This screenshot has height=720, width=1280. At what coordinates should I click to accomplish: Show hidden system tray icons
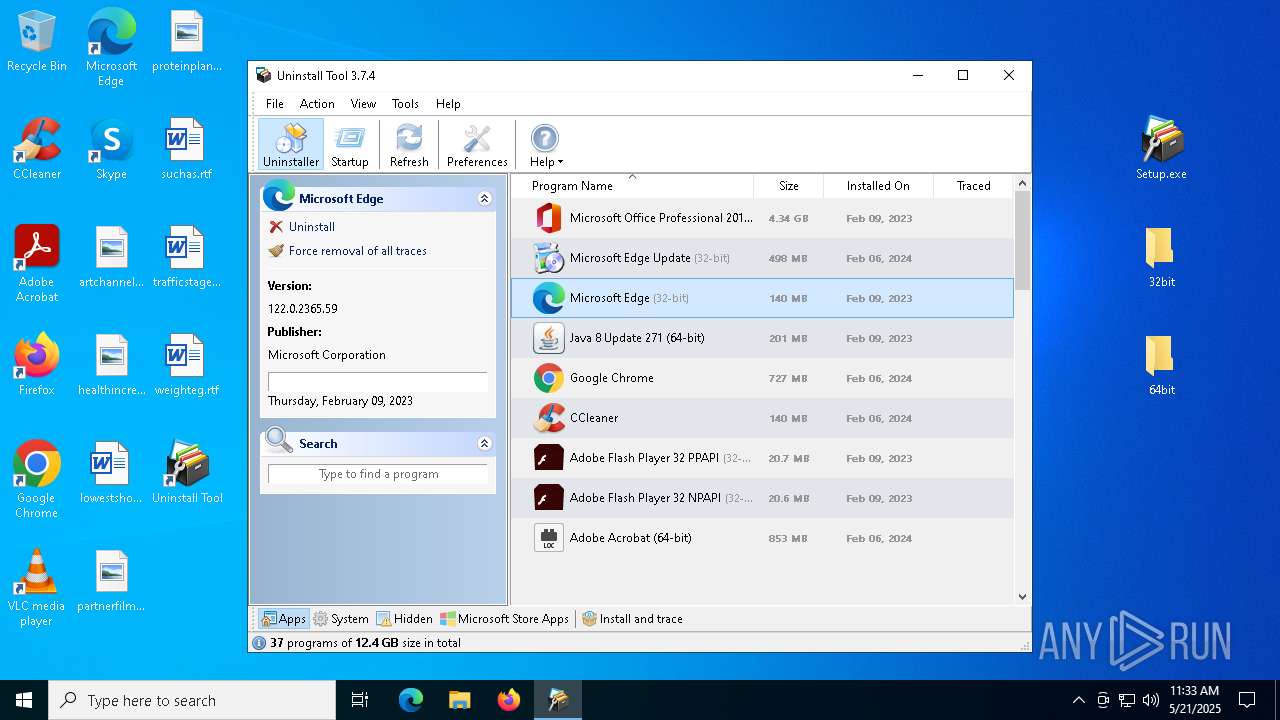[1078, 700]
